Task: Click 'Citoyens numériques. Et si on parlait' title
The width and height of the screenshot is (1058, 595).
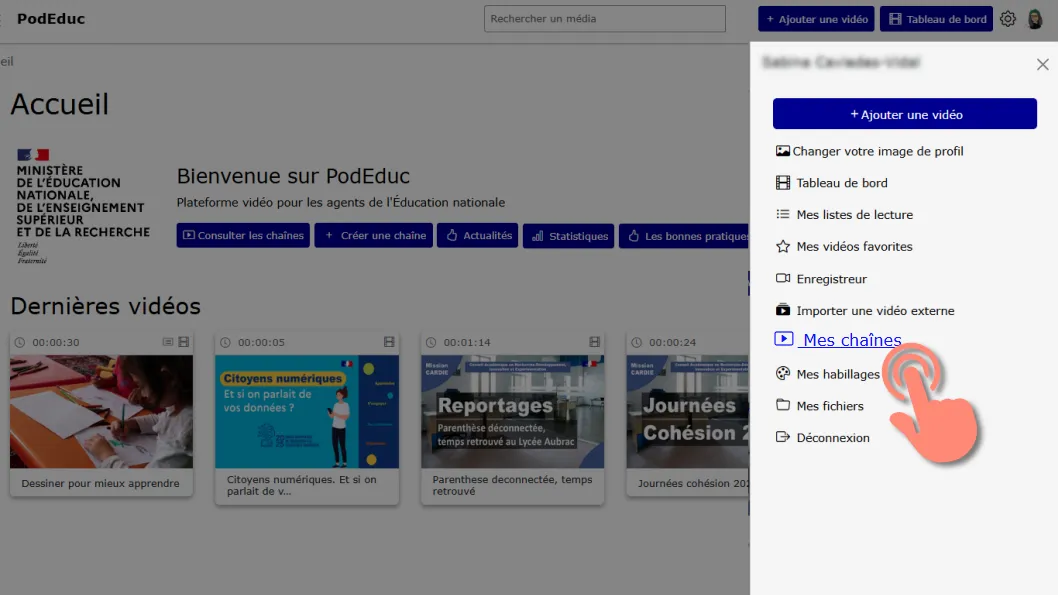Action: coord(302,485)
